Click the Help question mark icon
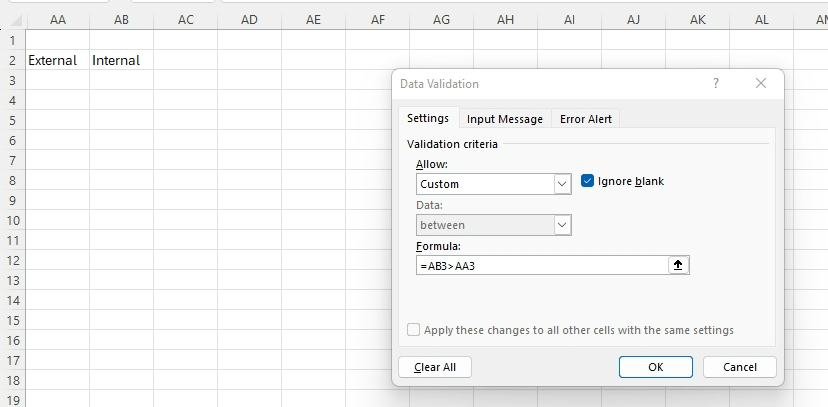Image resolution: width=828 pixels, height=407 pixels. (716, 84)
